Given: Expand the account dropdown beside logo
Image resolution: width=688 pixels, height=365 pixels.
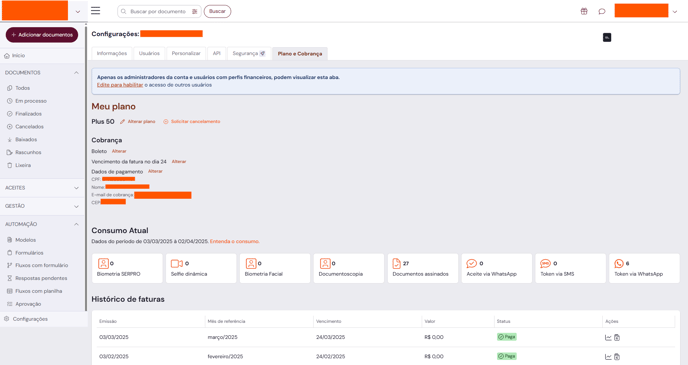Looking at the screenshot, I should (x=78, y=12).
